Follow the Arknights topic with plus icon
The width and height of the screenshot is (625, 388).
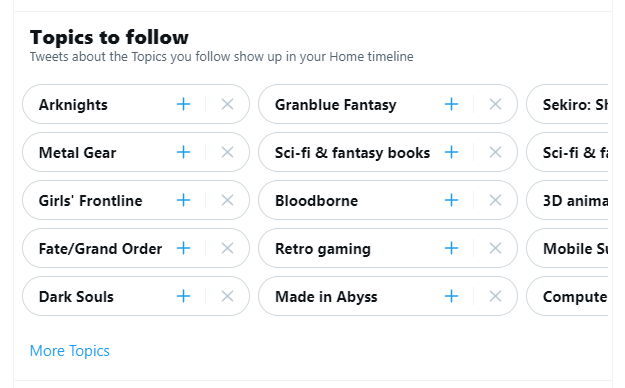point(183,104)
